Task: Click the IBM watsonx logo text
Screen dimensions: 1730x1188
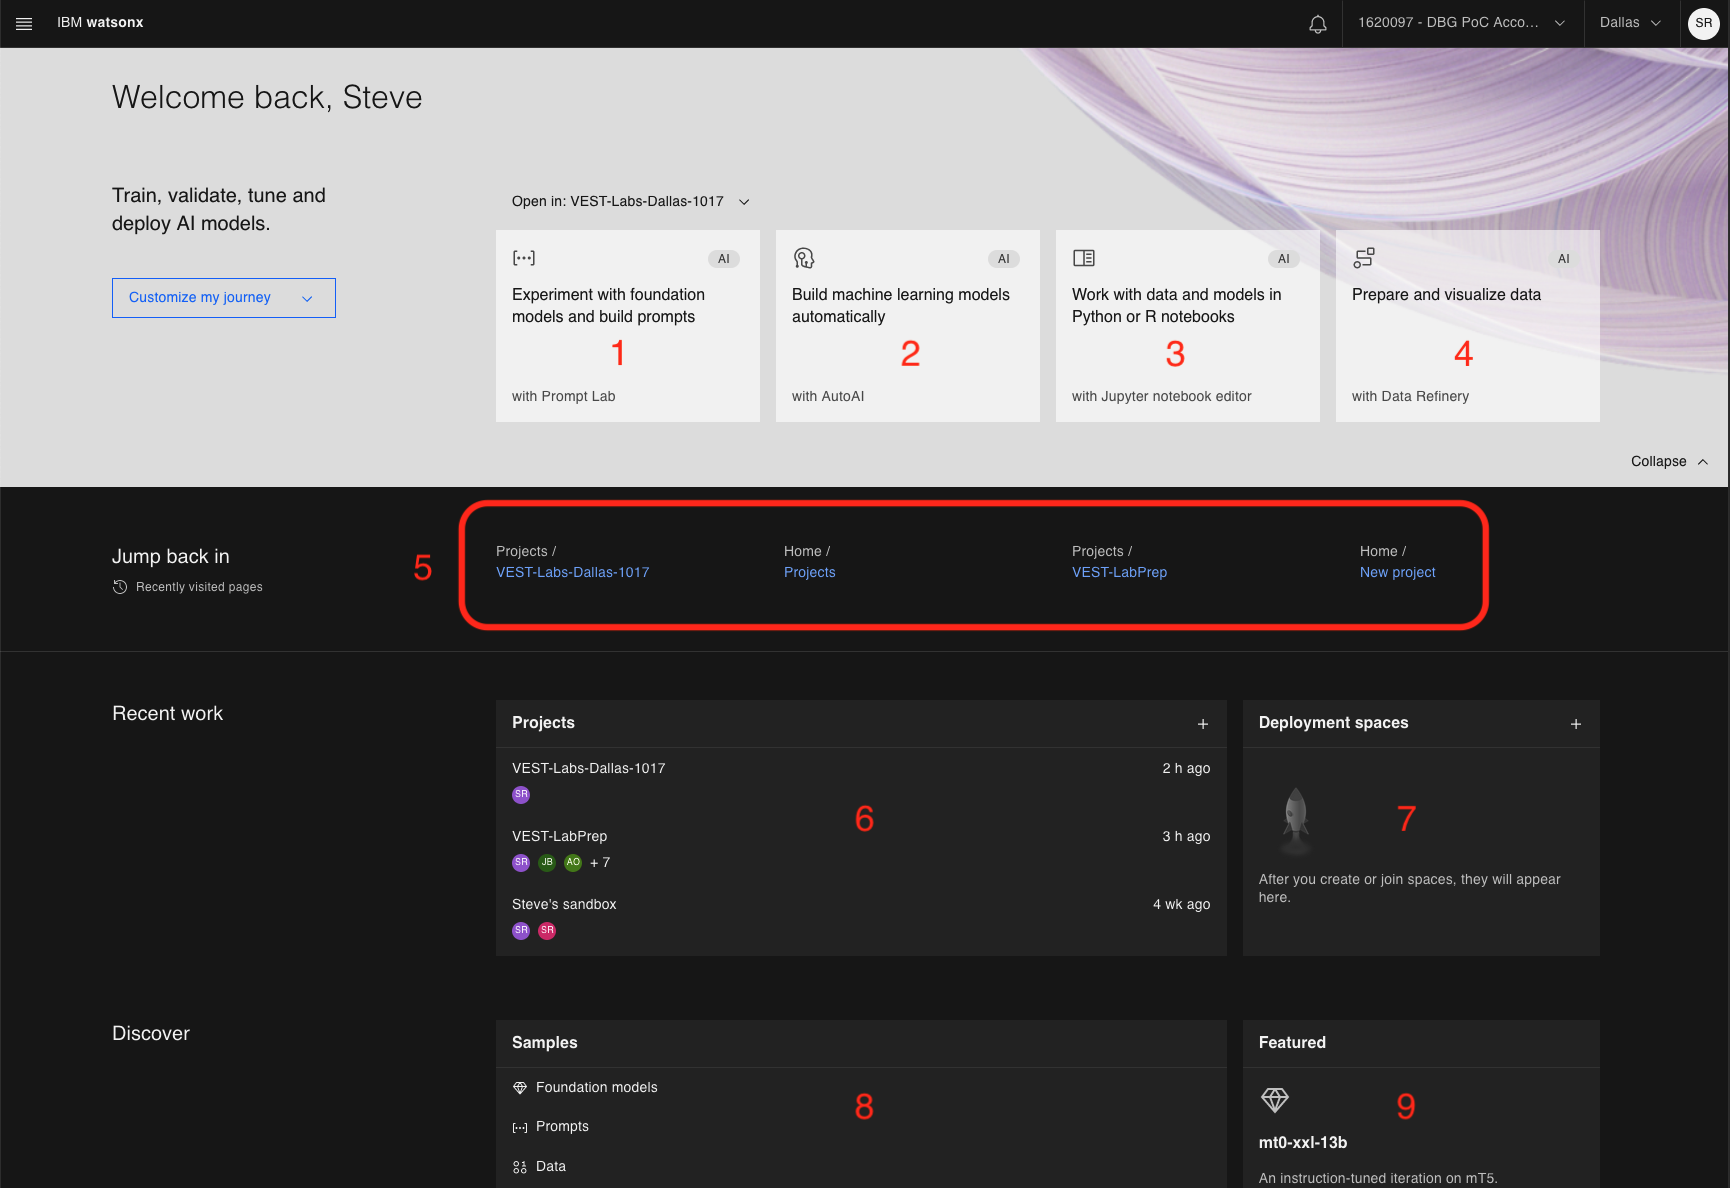Action: click(100, 23)
